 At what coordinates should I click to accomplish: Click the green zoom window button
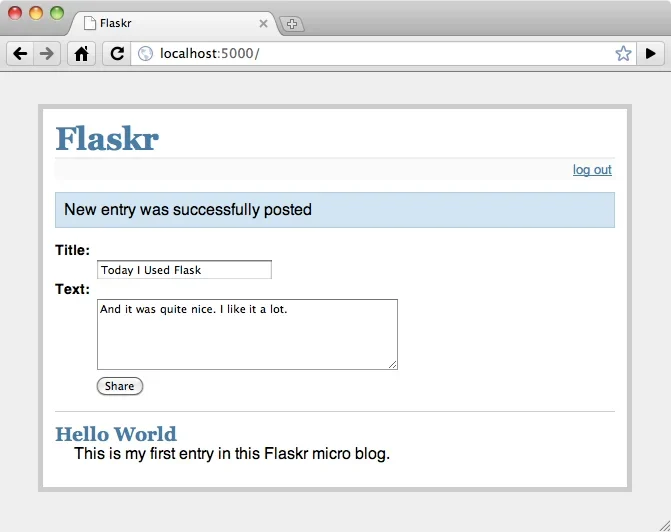click(x=57, y=13)
